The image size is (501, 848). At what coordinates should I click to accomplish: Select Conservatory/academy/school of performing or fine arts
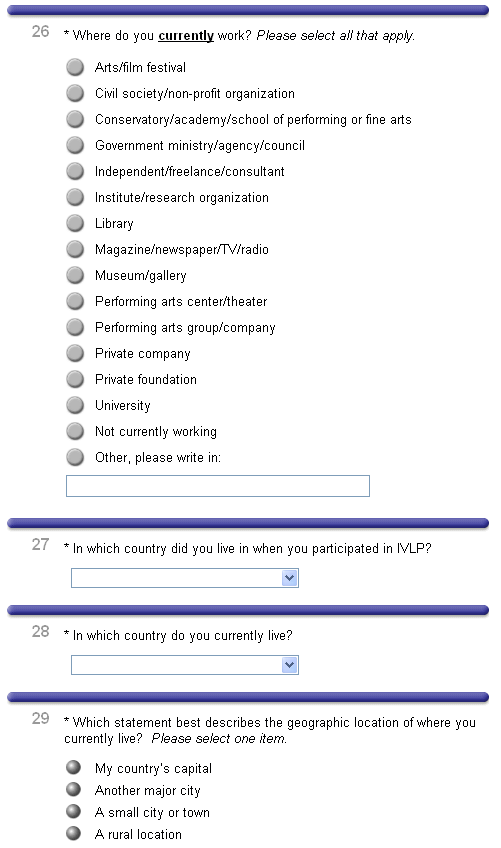pyautogui.click(x=75, y=120)
